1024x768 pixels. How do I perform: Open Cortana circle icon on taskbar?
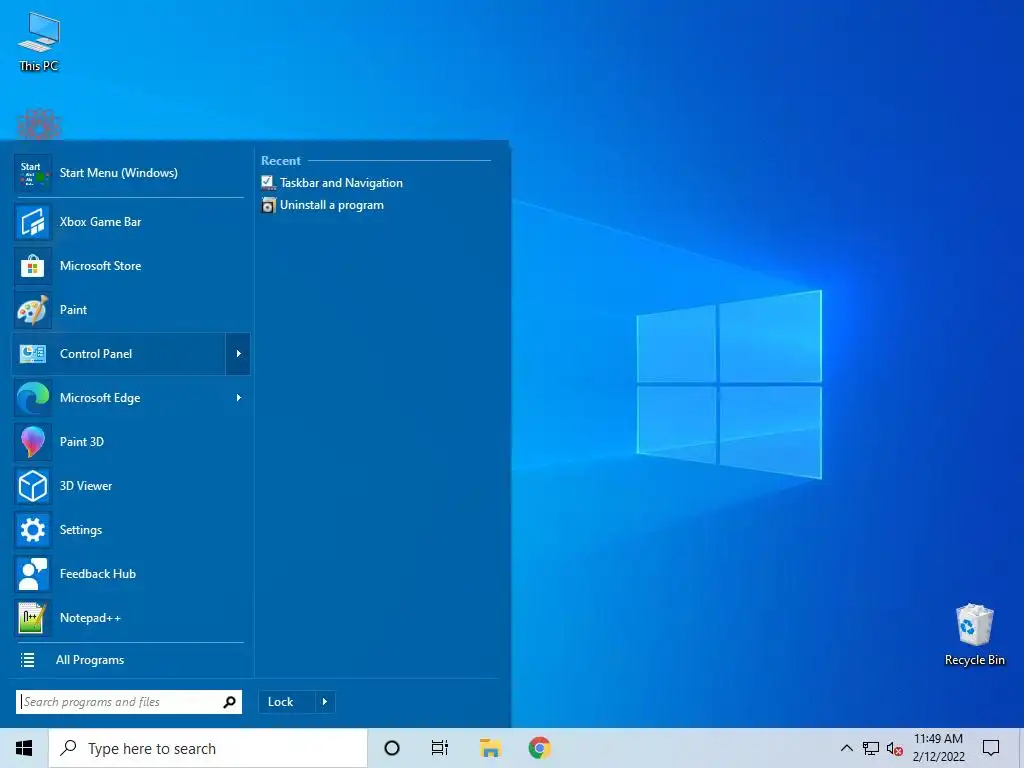point(392,748)
